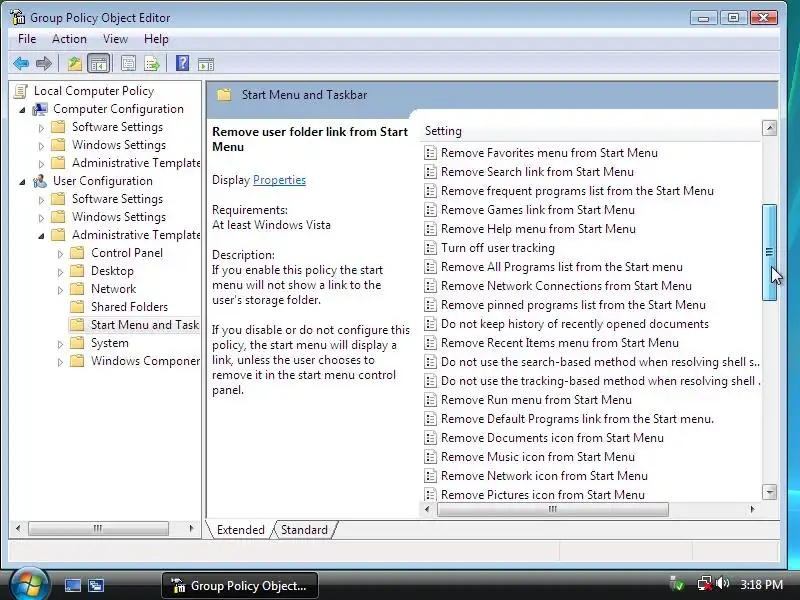The image size is (800, 600).
Task: Click the vertical scrollbar thumb in settings list
Action: tap(769, 252)
